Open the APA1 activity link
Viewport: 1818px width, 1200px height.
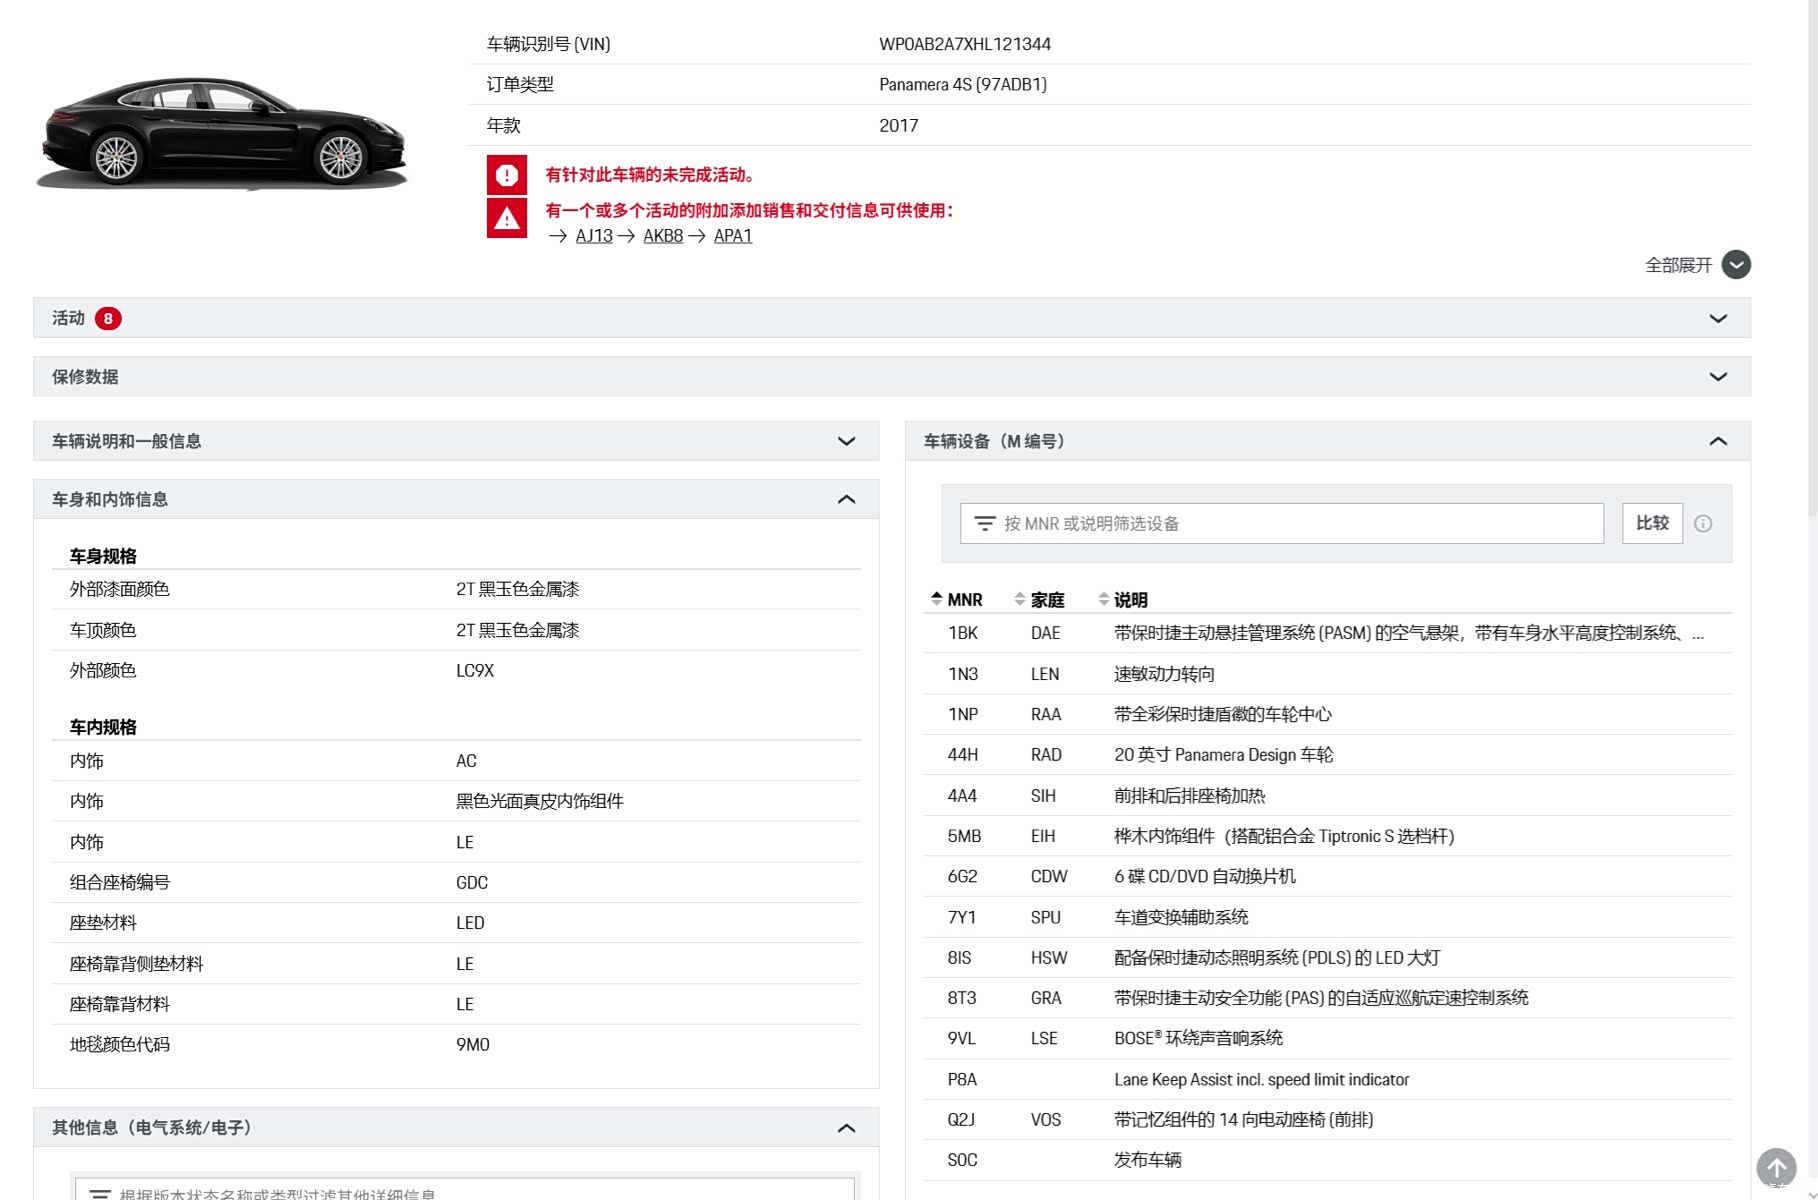tap(733, 236)
